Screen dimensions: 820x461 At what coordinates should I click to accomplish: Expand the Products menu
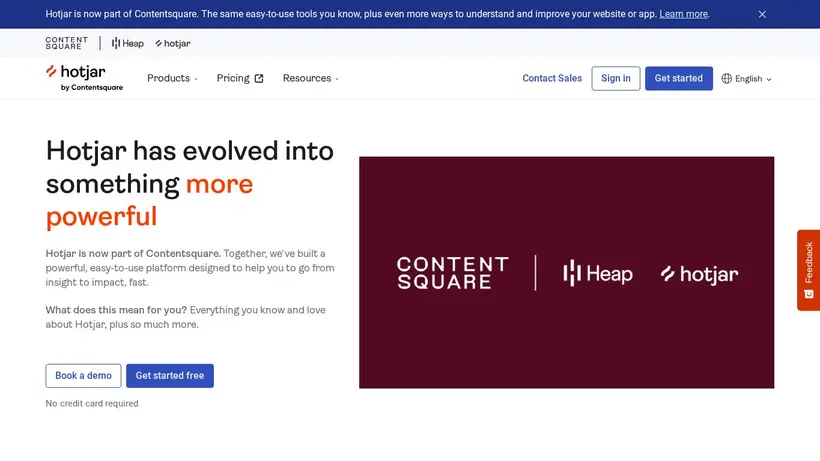coord(172,78)
